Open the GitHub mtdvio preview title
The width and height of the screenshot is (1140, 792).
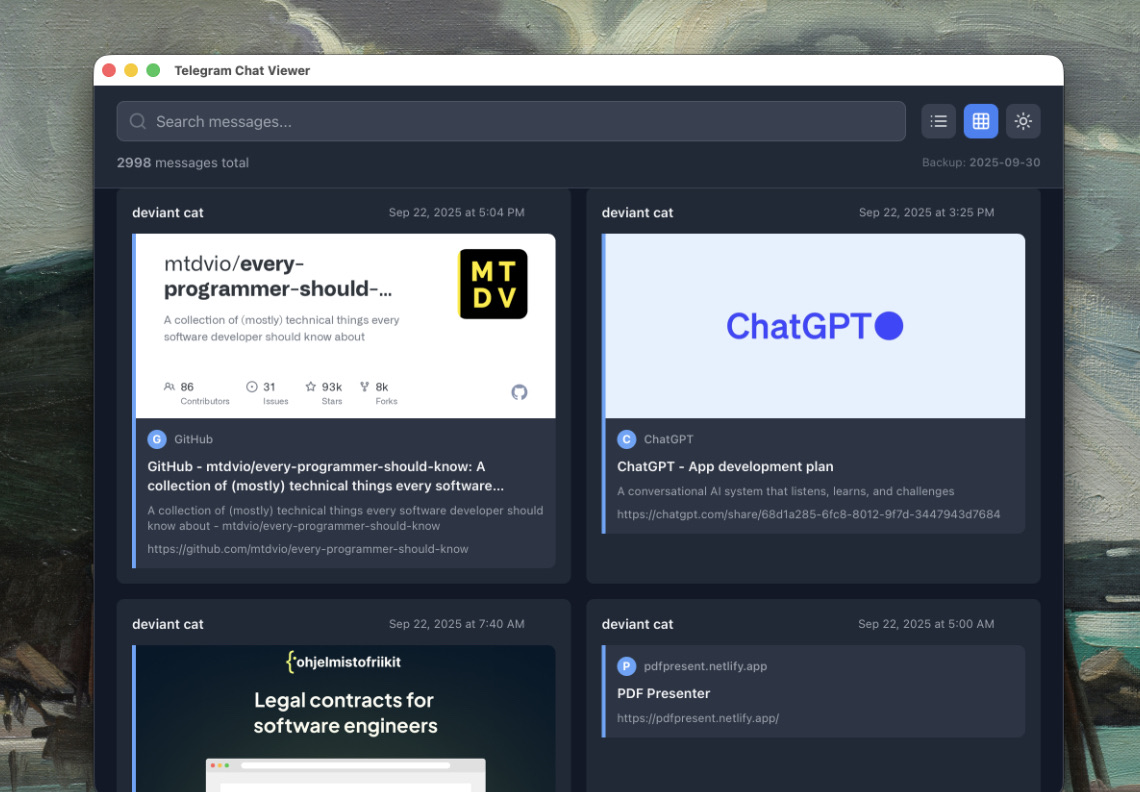point(326,476)
